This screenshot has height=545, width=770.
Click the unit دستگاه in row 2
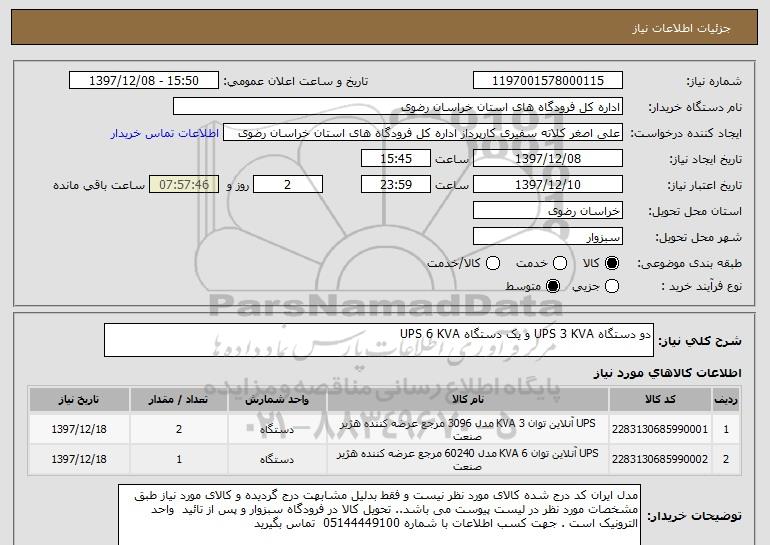point(277,459)
